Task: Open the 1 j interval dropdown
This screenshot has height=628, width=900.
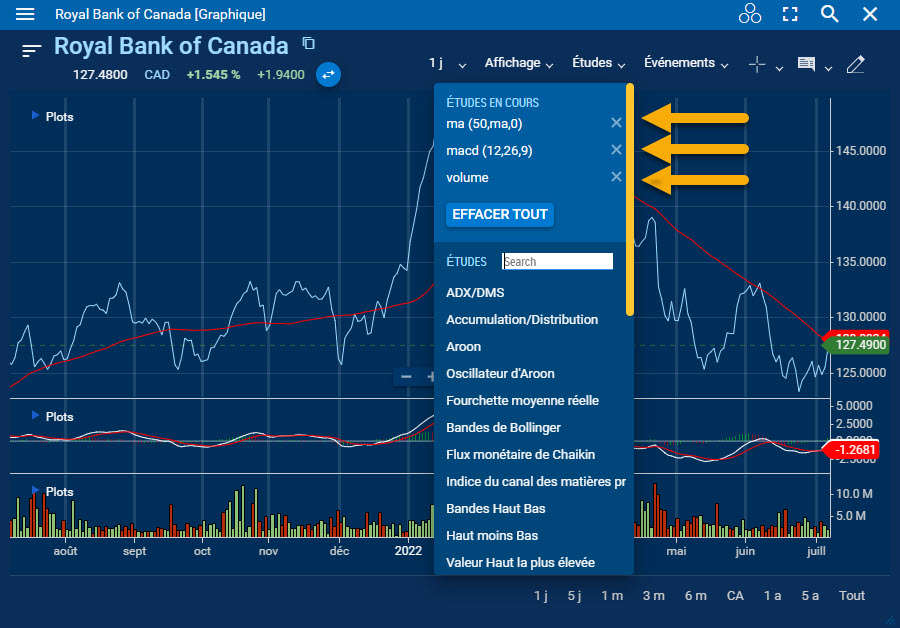Action: (447, 63)
